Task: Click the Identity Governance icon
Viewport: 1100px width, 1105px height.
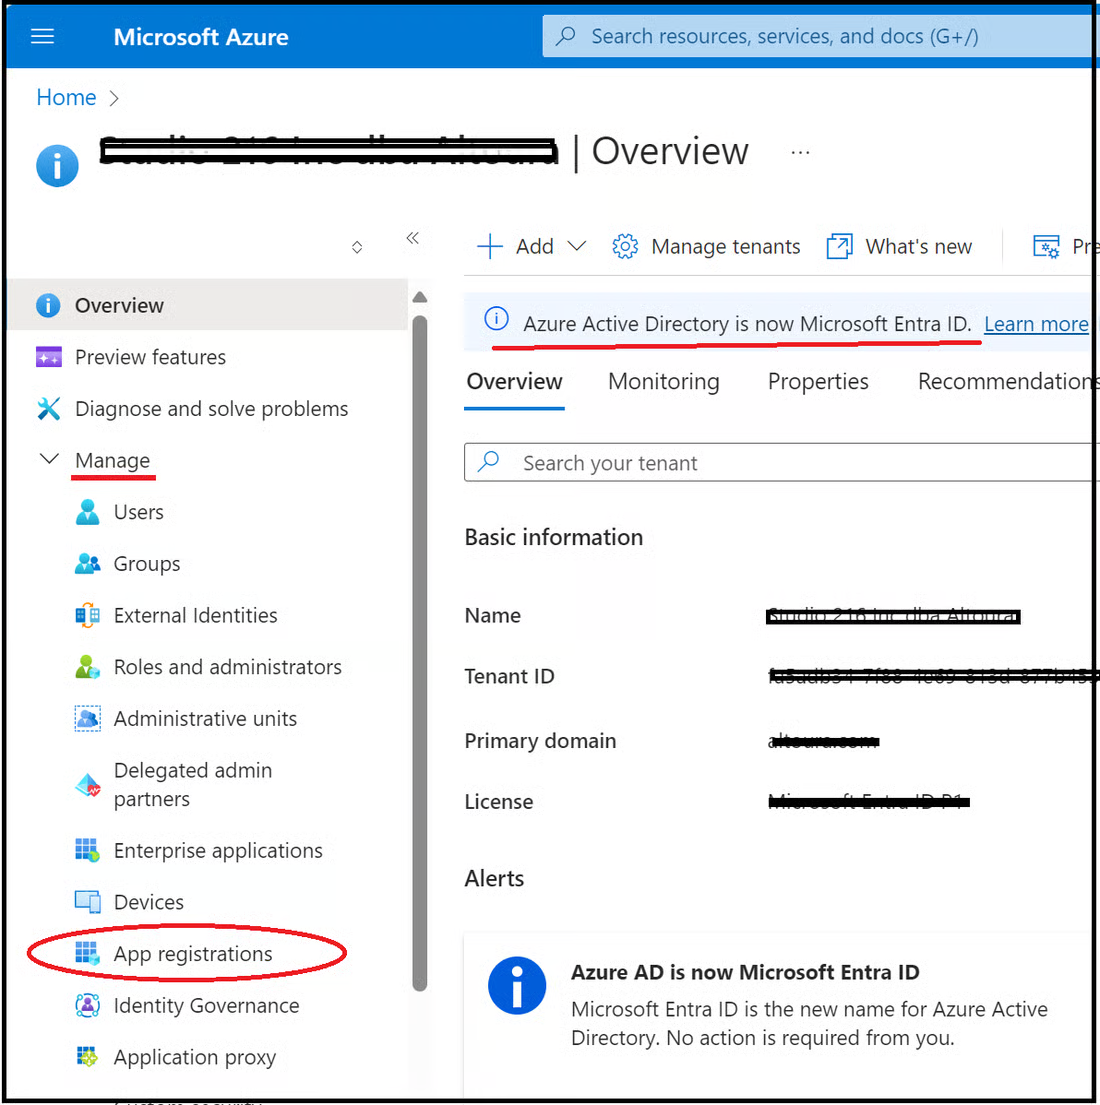Action: (87, 1006)
